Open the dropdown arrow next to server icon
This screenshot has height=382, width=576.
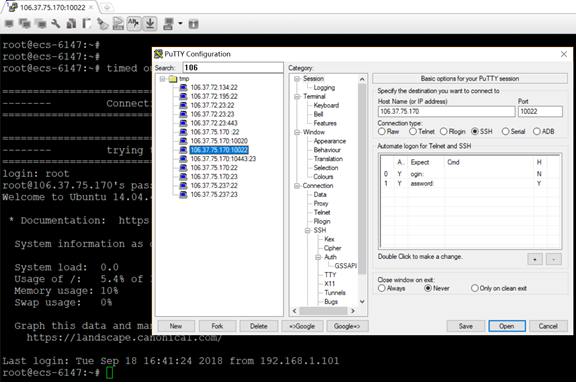[x=180, y=24]
